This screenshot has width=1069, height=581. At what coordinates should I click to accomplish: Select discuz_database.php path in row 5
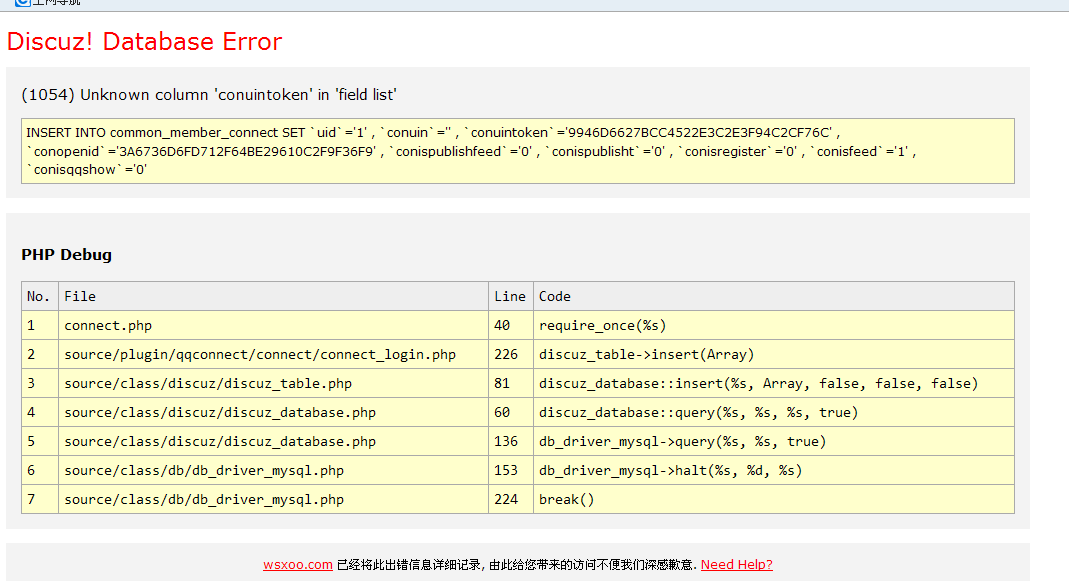273,441
